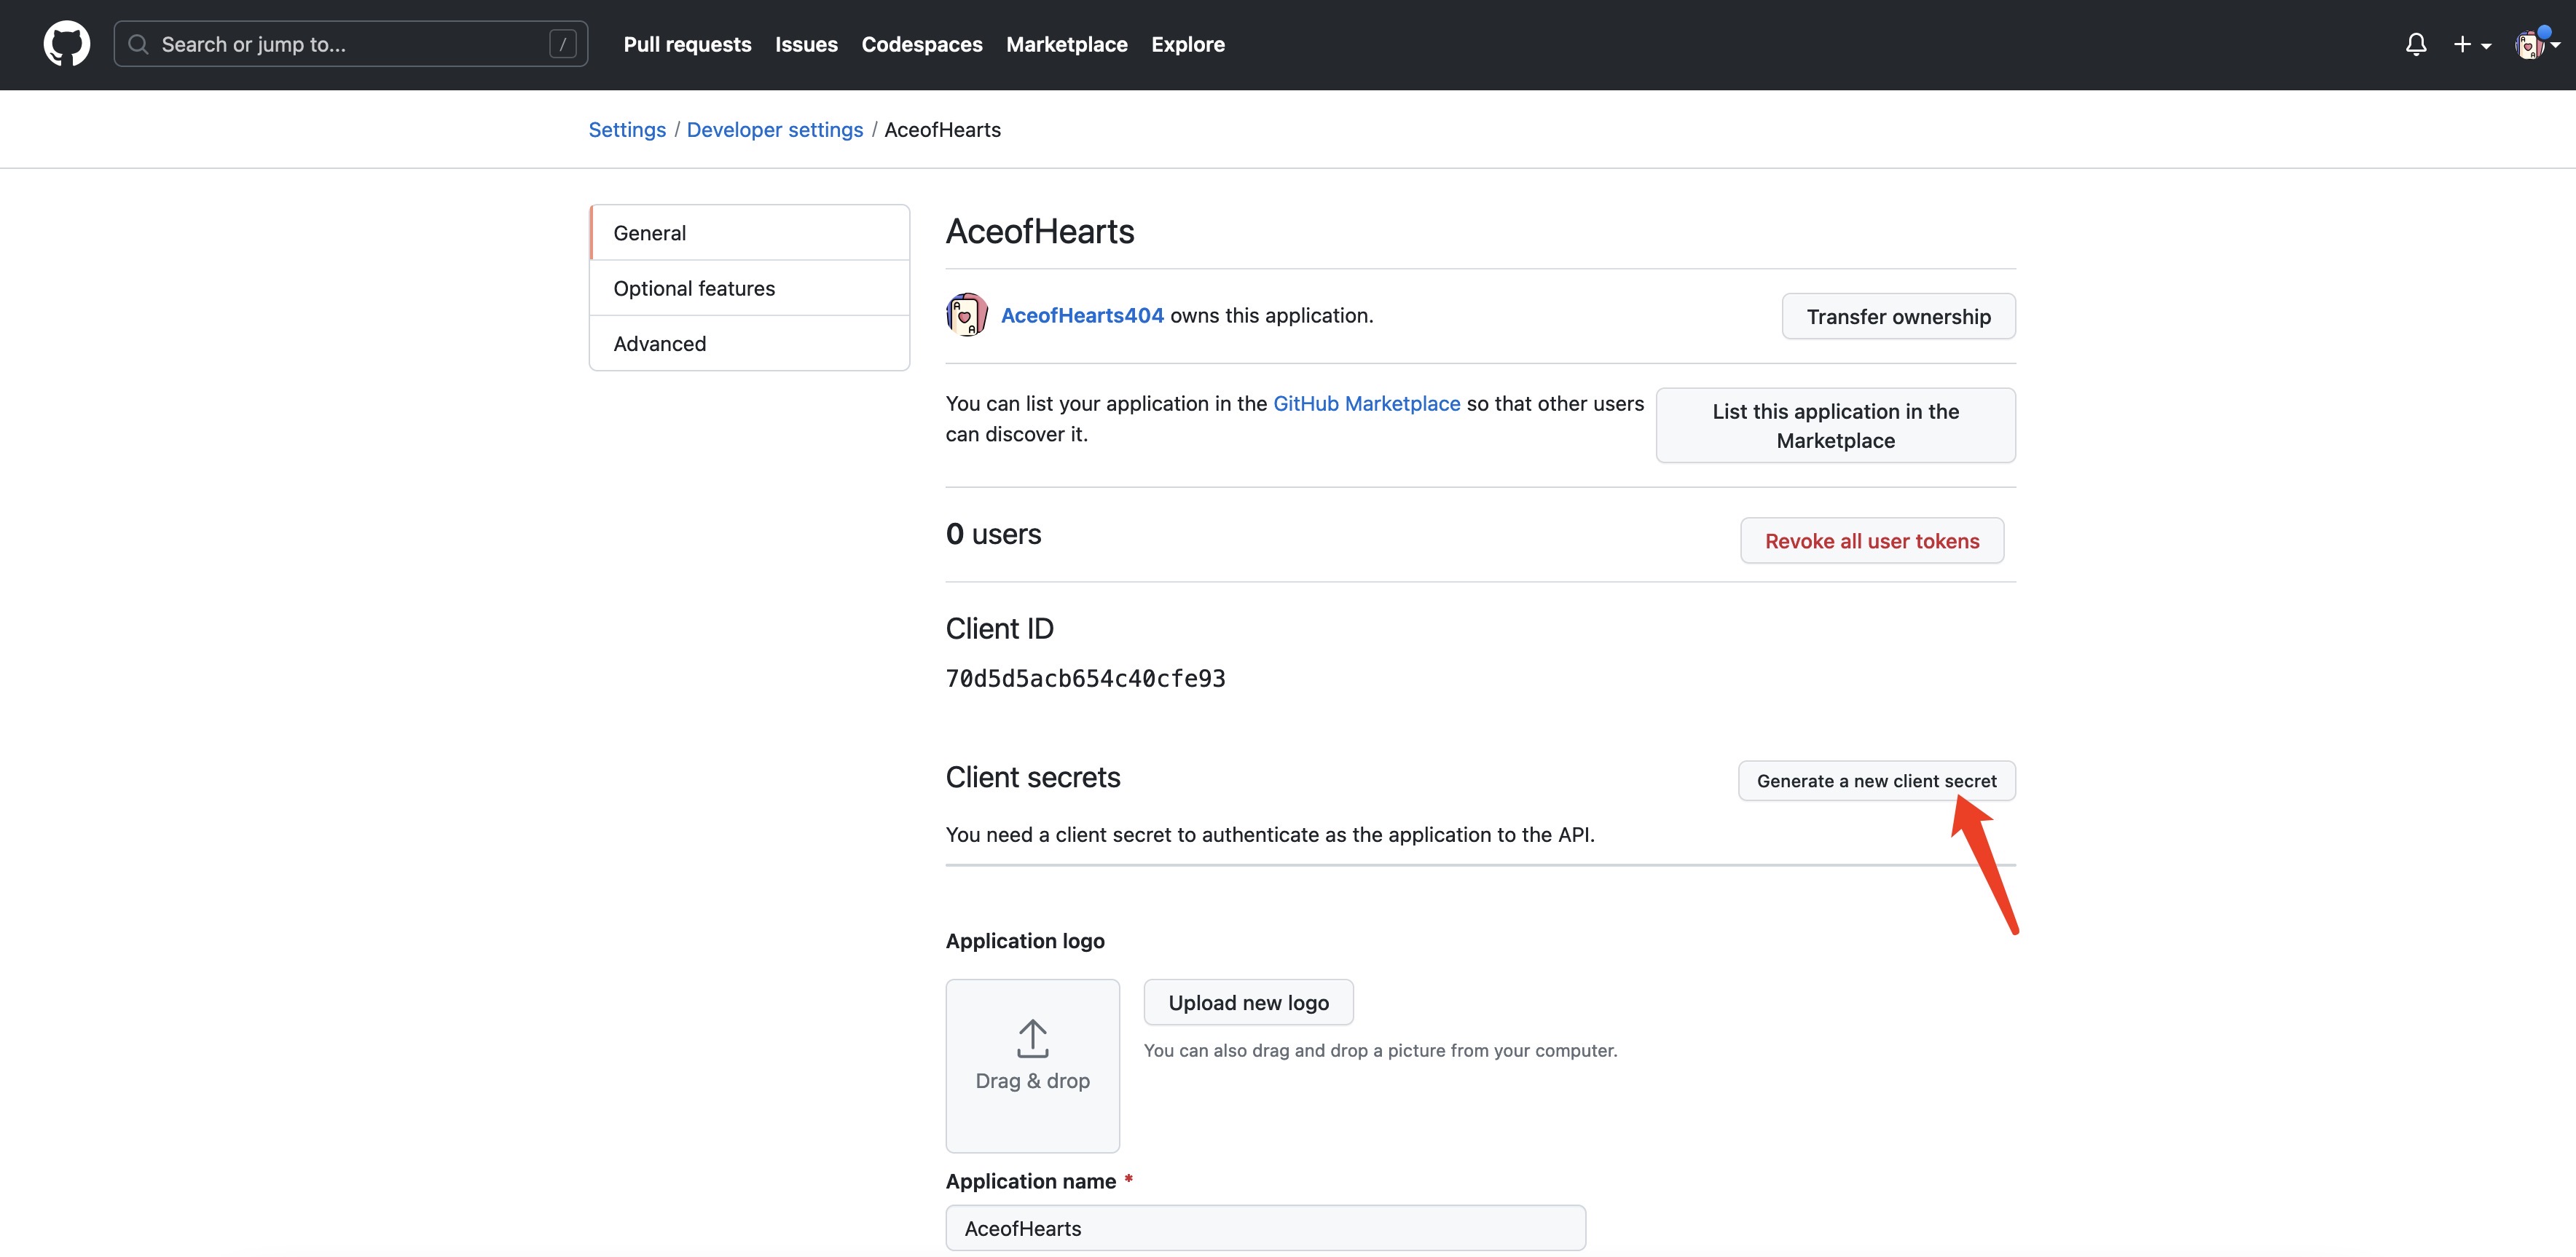The width and height of the screenshot is (2576, 1257).
Task: Open the notifications bell
Action: coord(2415,44)
